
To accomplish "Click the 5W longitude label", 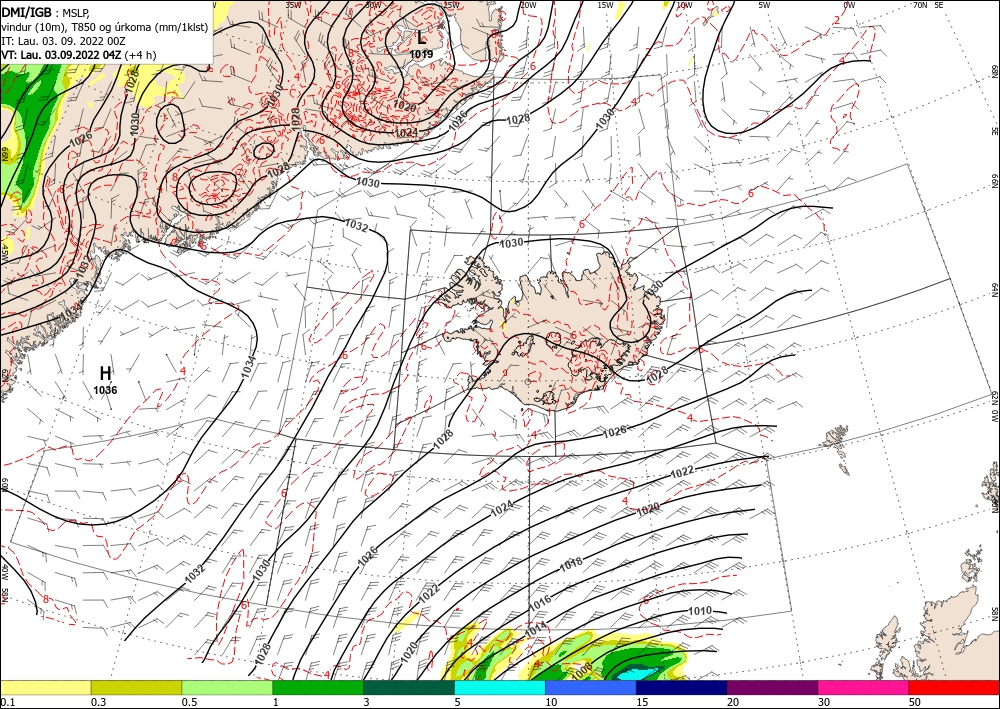I will [x=764, y=5].
